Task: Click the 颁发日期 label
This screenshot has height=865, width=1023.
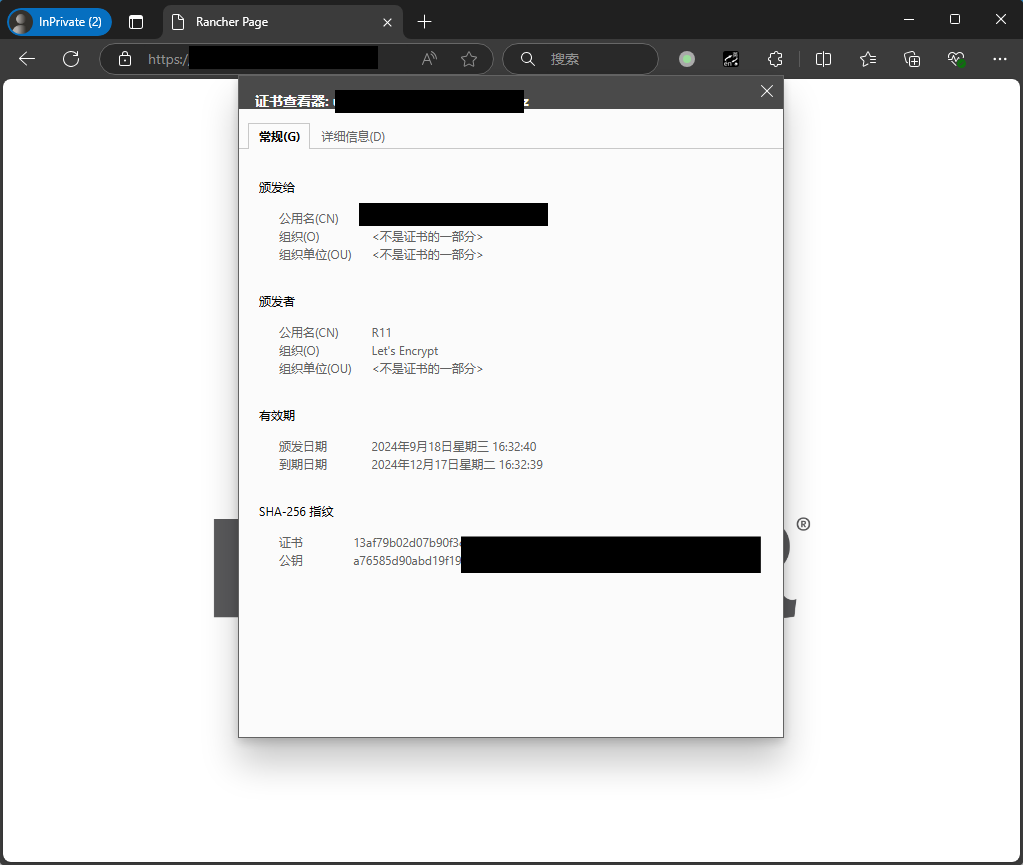Action: click(x=303, y=447)
